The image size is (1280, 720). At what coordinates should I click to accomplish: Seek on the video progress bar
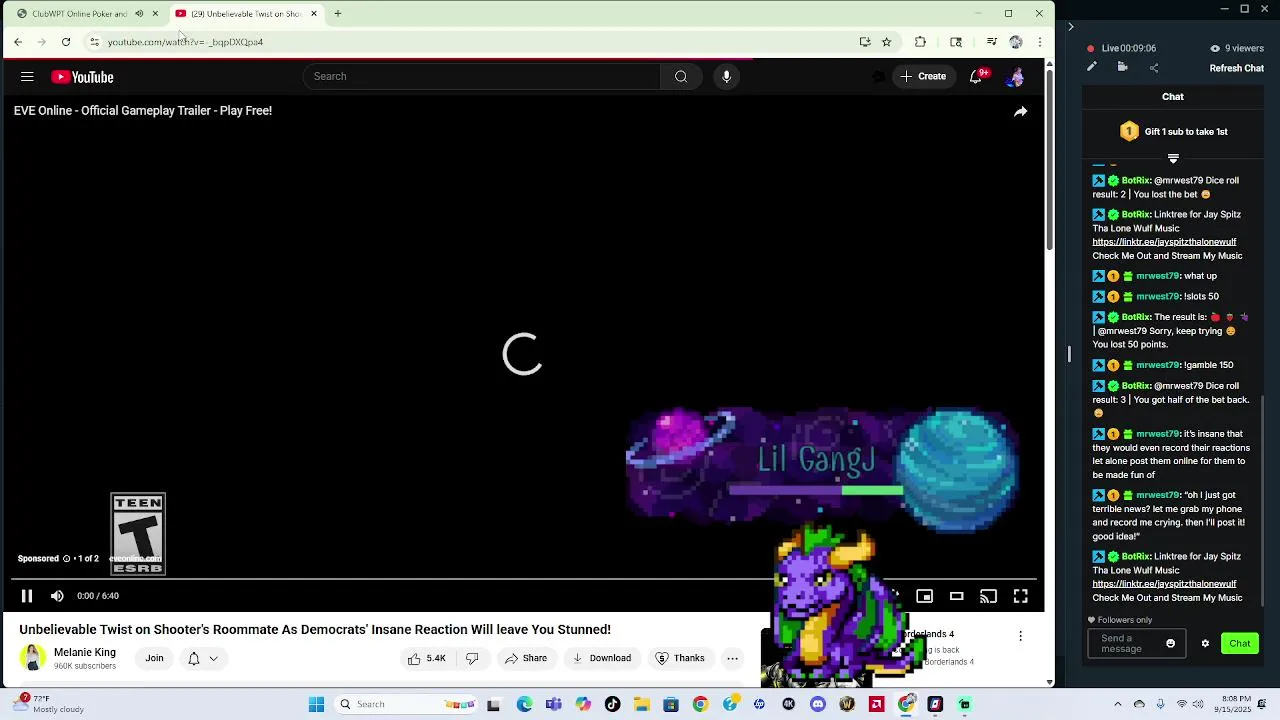click(524, 579)
